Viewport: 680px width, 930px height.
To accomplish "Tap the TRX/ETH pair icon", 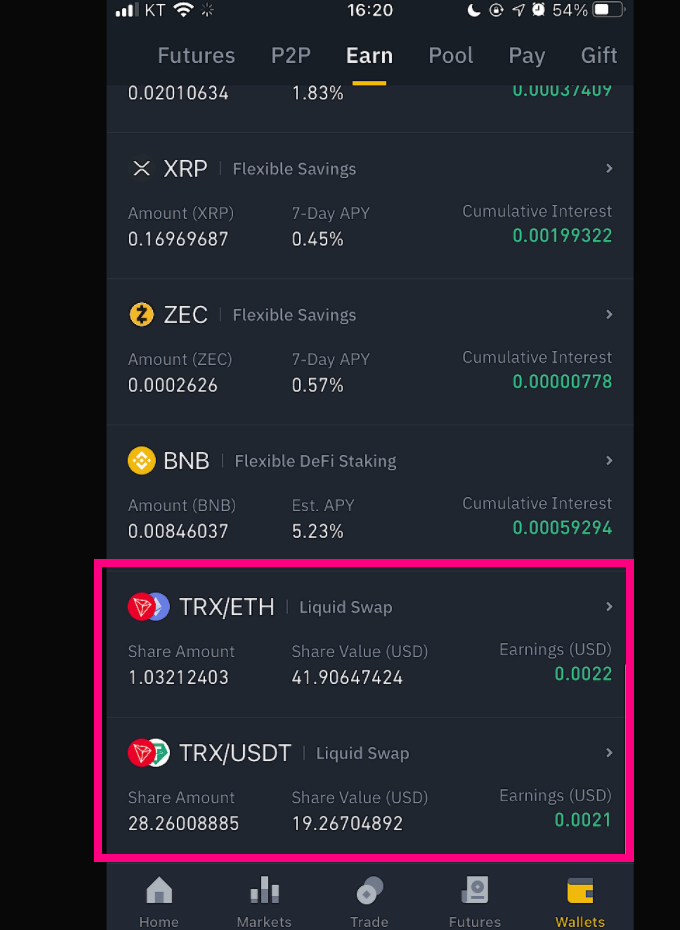I will coord(148,607).
